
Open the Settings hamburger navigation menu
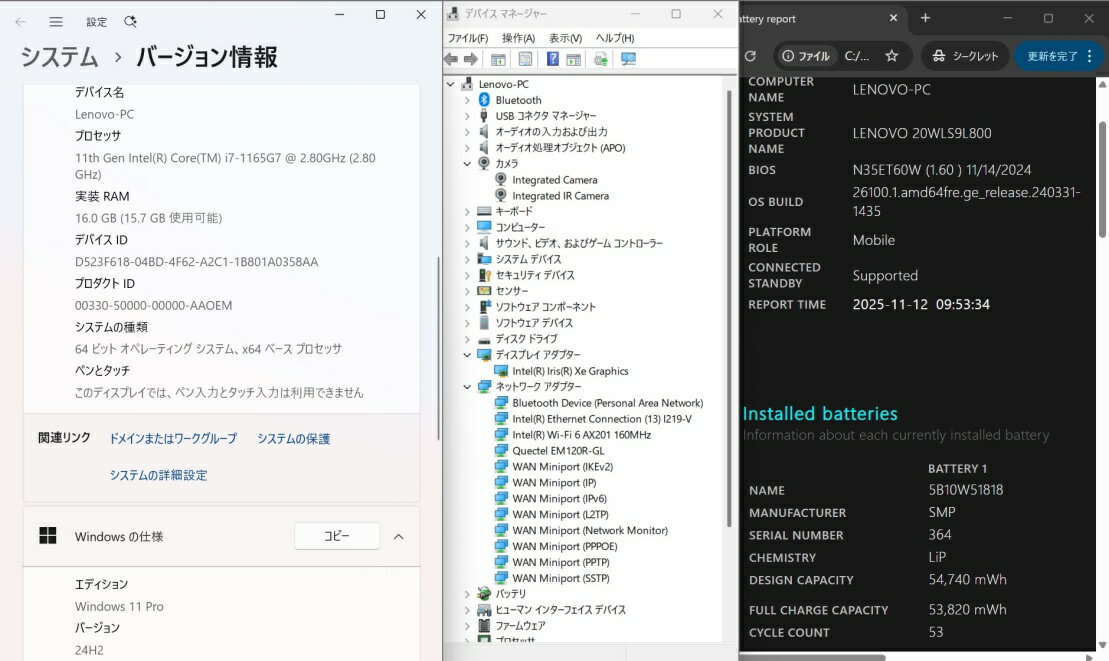56,21
